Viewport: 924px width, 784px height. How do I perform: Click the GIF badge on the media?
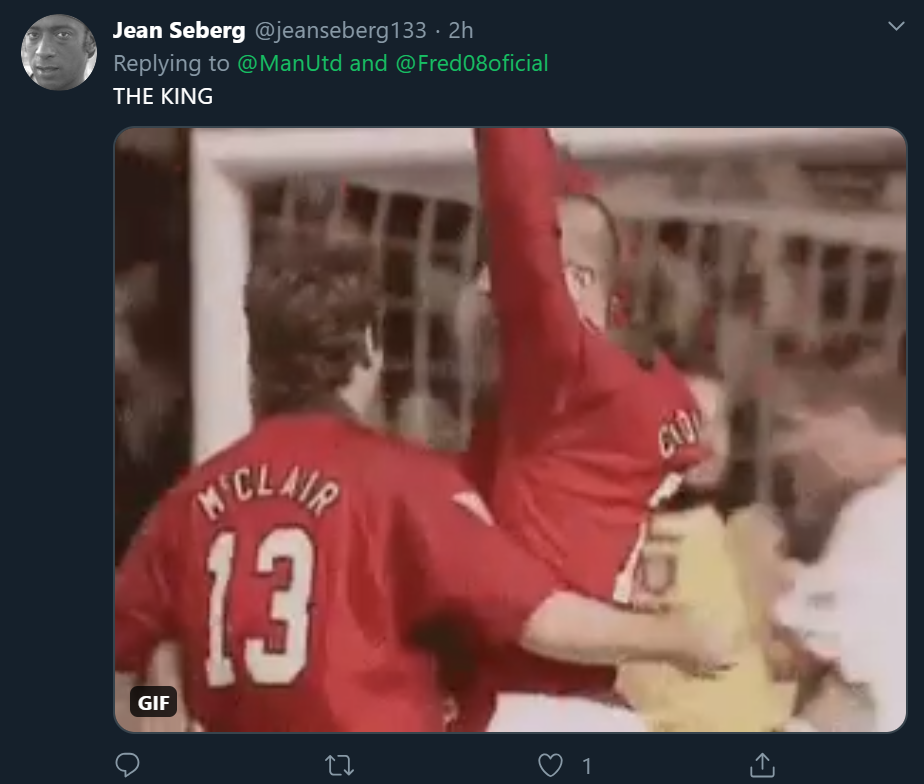pos(153,702)
